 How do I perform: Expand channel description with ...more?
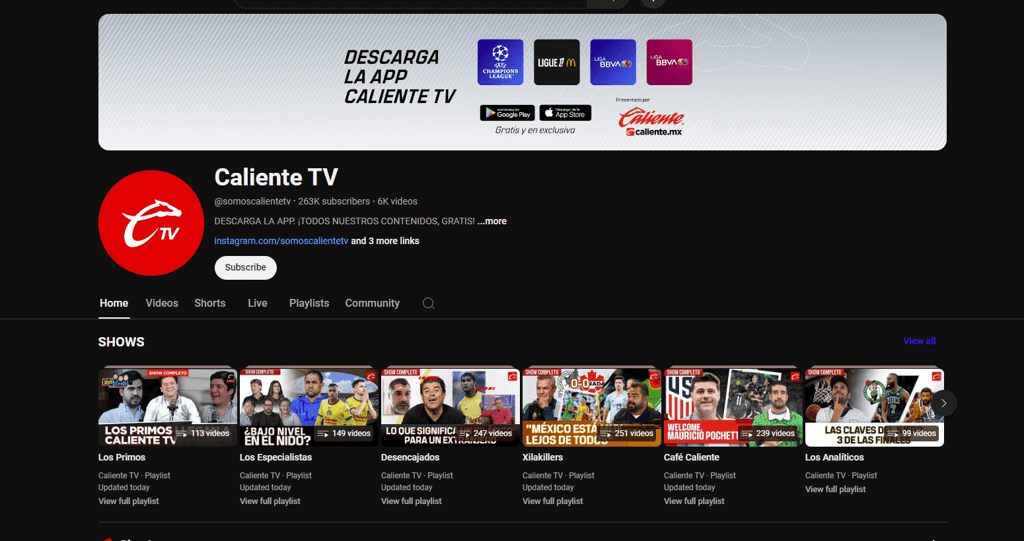492,221
